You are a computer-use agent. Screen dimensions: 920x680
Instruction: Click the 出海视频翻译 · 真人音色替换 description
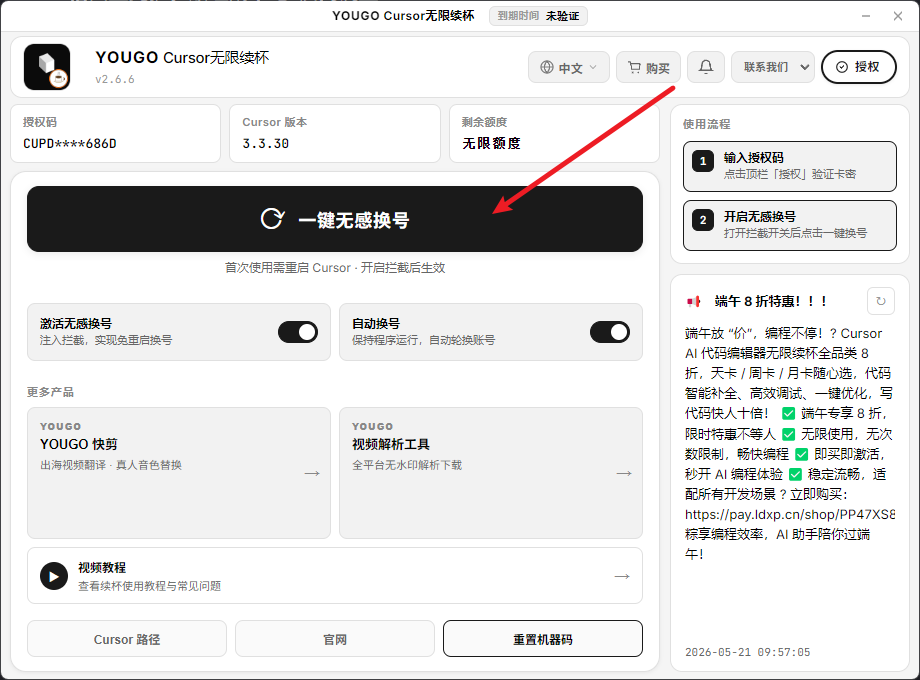coord(111,465)
